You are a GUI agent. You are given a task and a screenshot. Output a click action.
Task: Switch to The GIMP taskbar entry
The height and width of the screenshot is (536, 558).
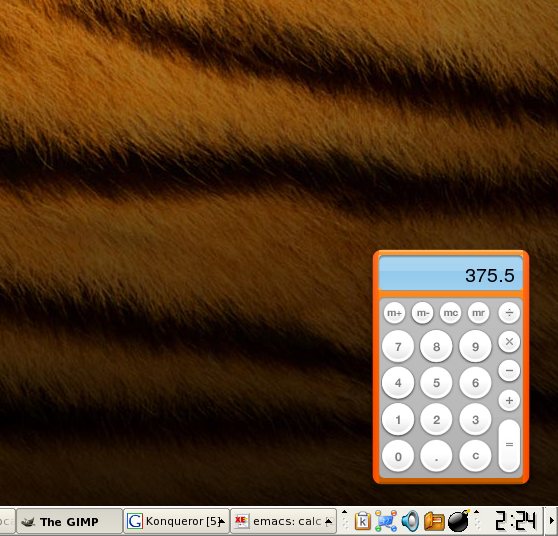click(70, 522)
